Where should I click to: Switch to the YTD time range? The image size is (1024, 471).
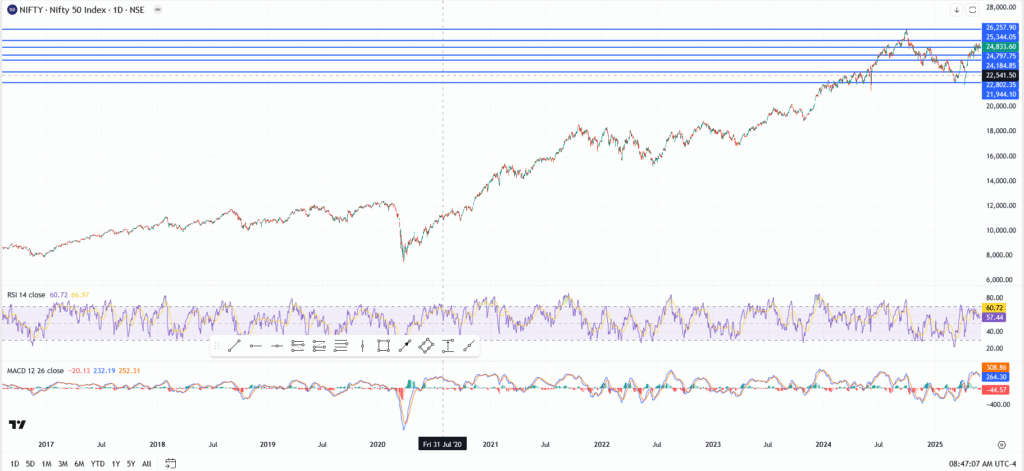pos(98,463)
